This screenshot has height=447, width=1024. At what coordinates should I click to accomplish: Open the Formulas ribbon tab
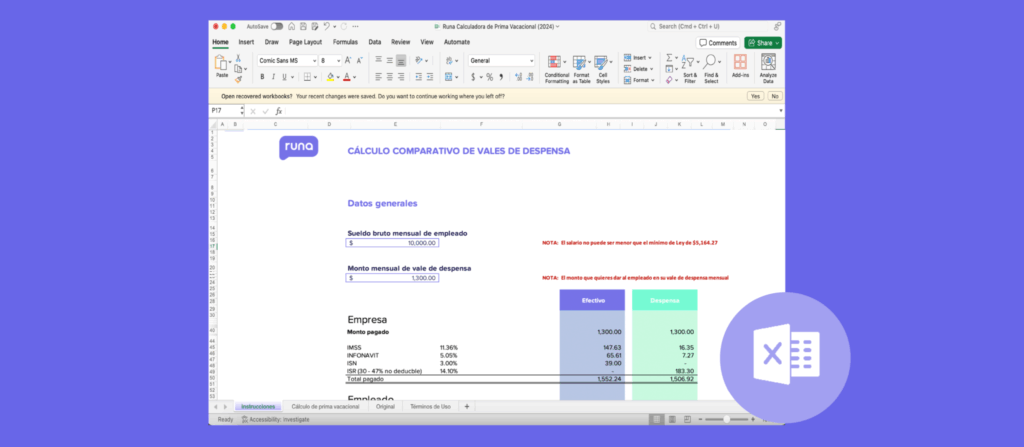(x=345, y=42)
